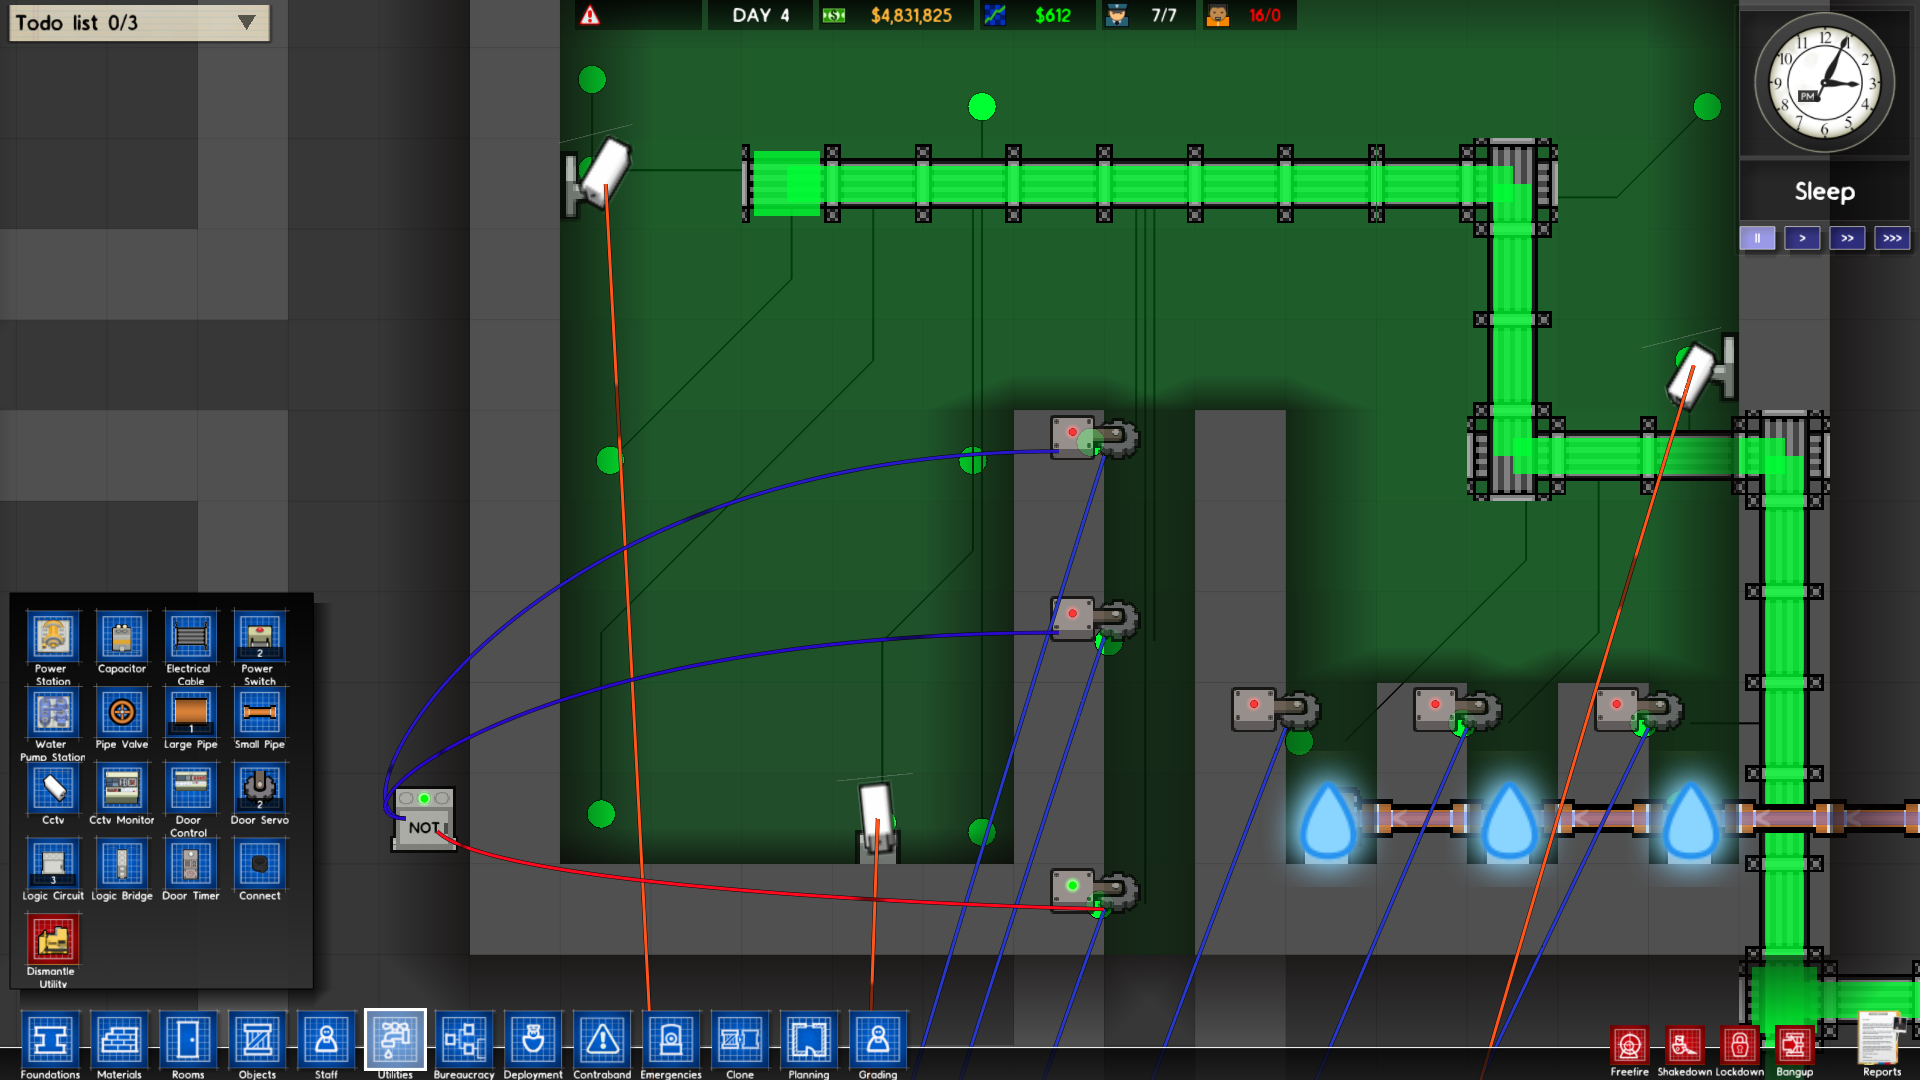Select the Cctv Monitor icon

(x=121, y=788)
